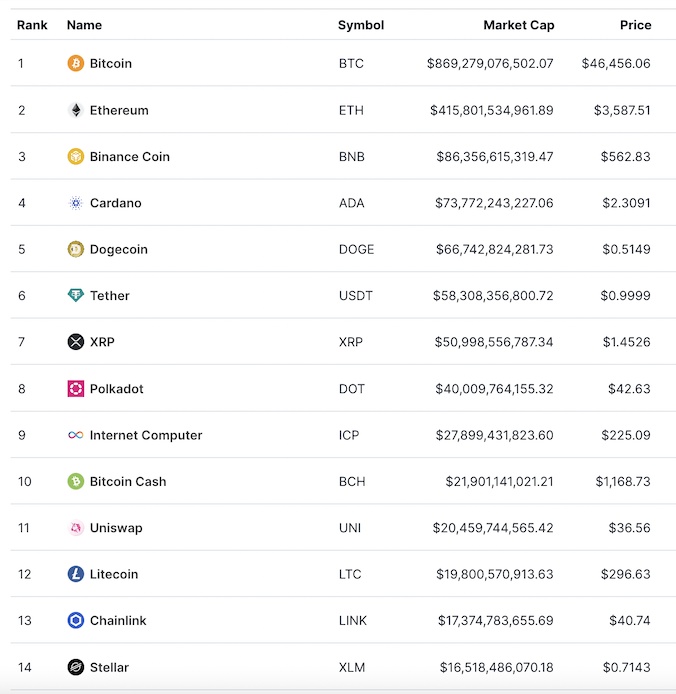This screenshot has height=694, width=676.
Task: Select the green Bitcoin Cash icon
Action: tap(76, 481)
